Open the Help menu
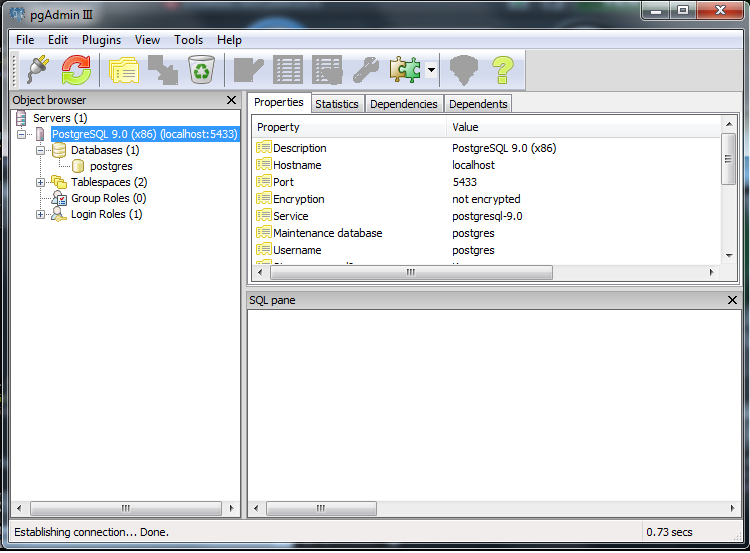The width and height of the screenshot is (750, 553). 229,40
